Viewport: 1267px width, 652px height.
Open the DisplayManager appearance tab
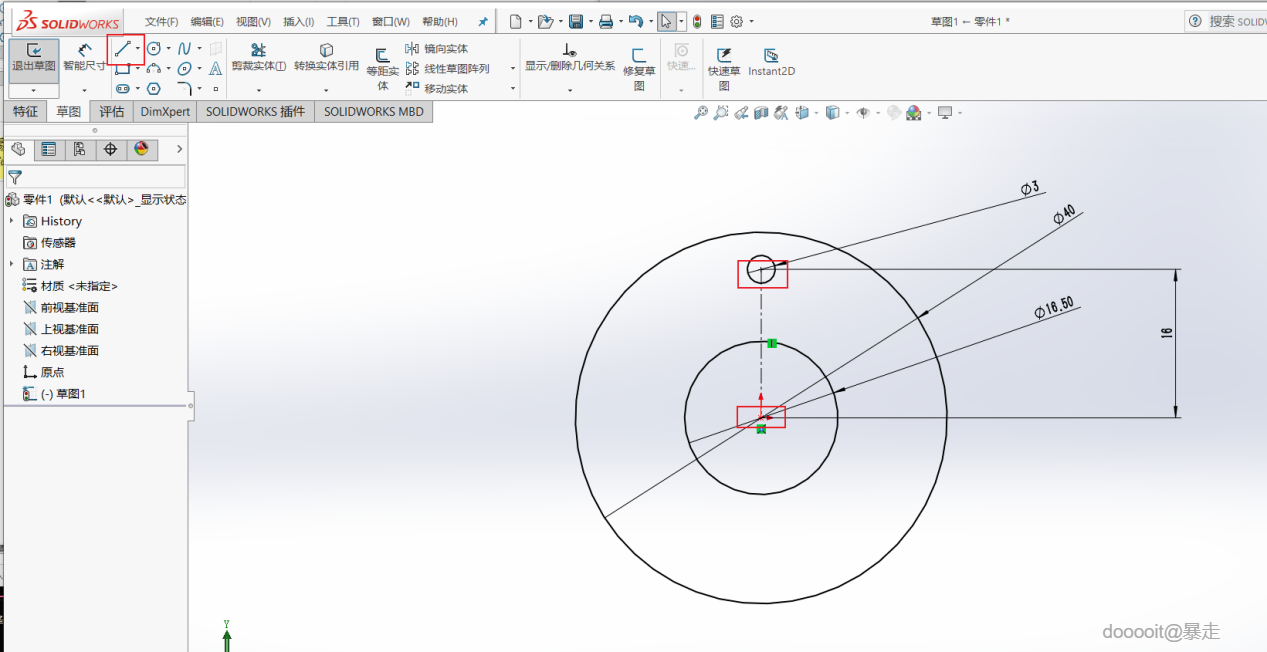pos(141,149)
